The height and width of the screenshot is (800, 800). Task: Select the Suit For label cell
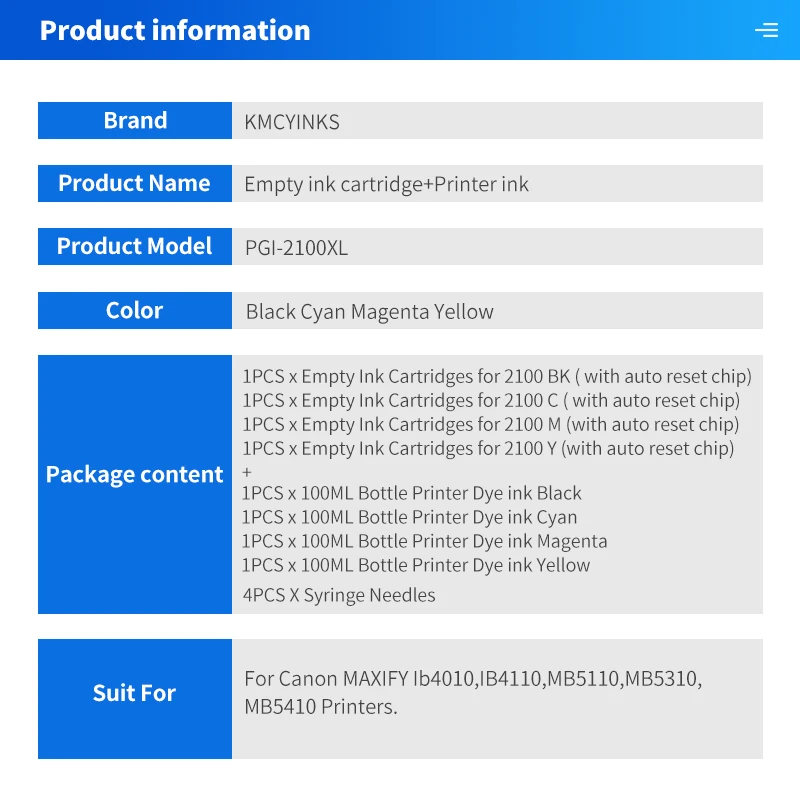pyautogui.click(x=135, y=699)
